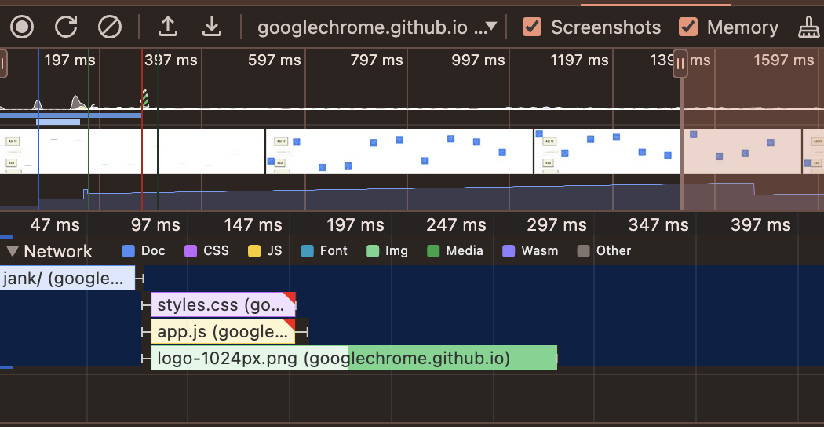Toggle the Memory checkbox
The width and height of the screenshot is (824, 427).
click(x=688, y=27)
